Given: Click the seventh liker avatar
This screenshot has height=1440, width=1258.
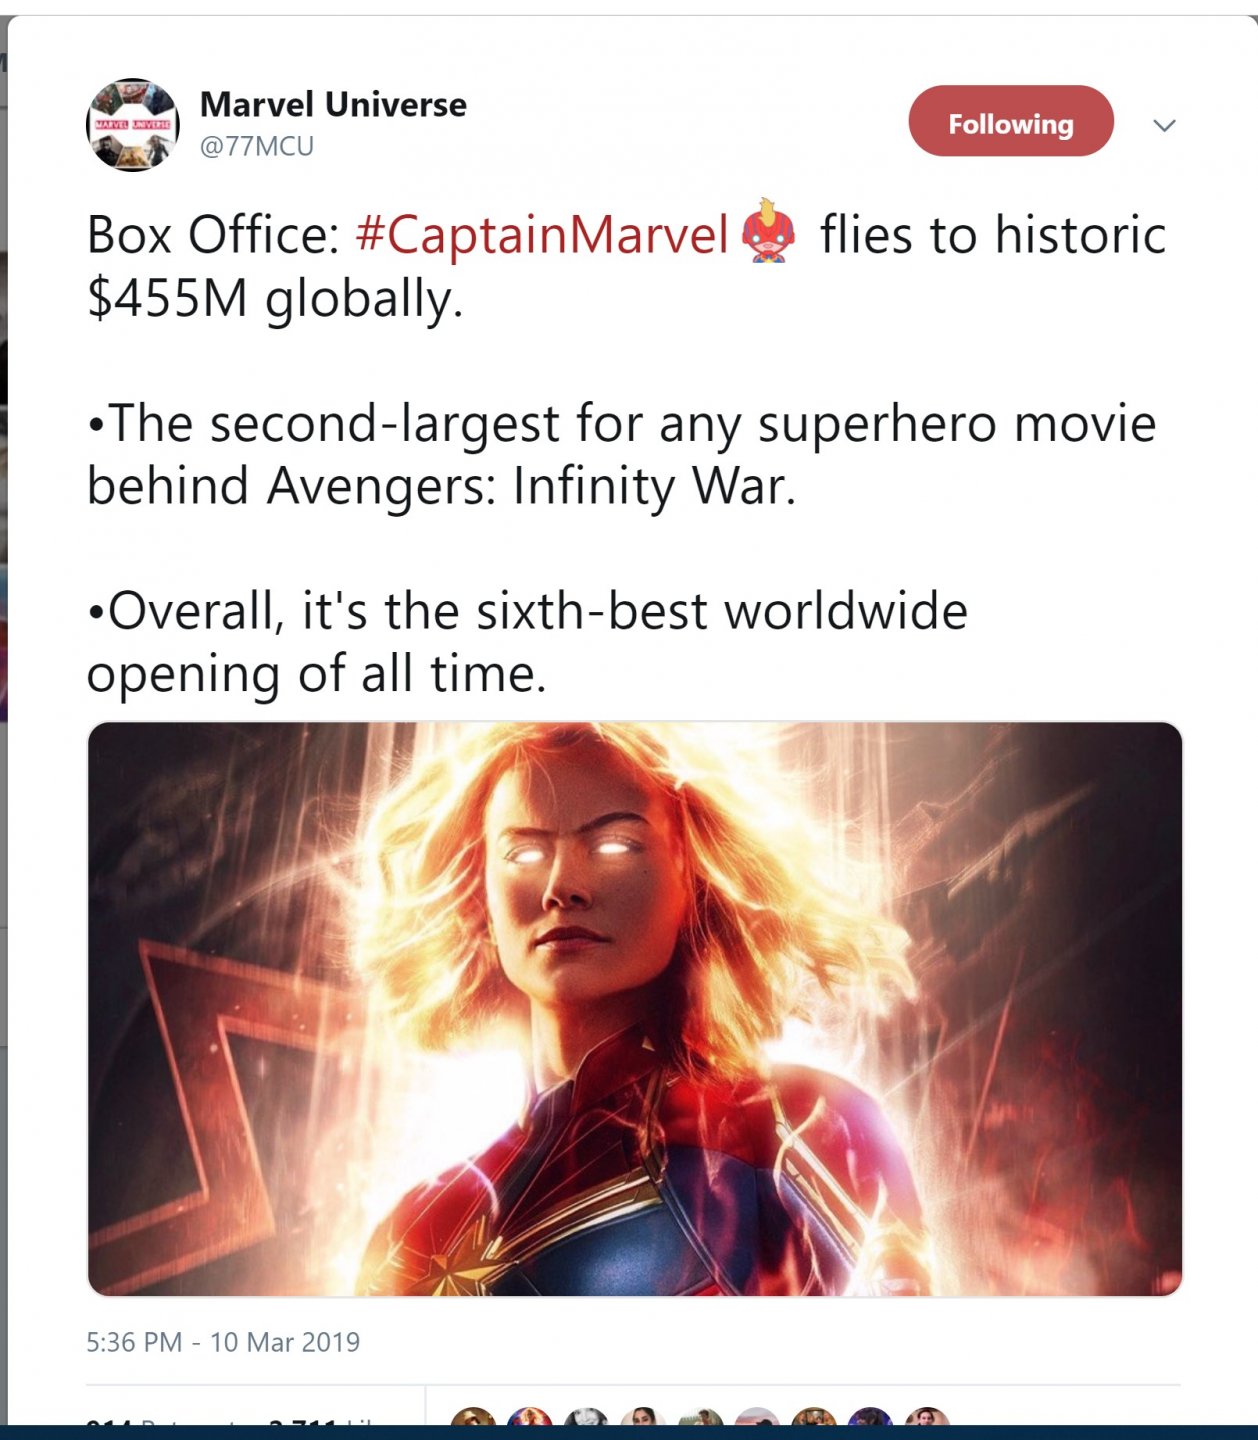Looking at the screenshot, I should coord(814,1419).
